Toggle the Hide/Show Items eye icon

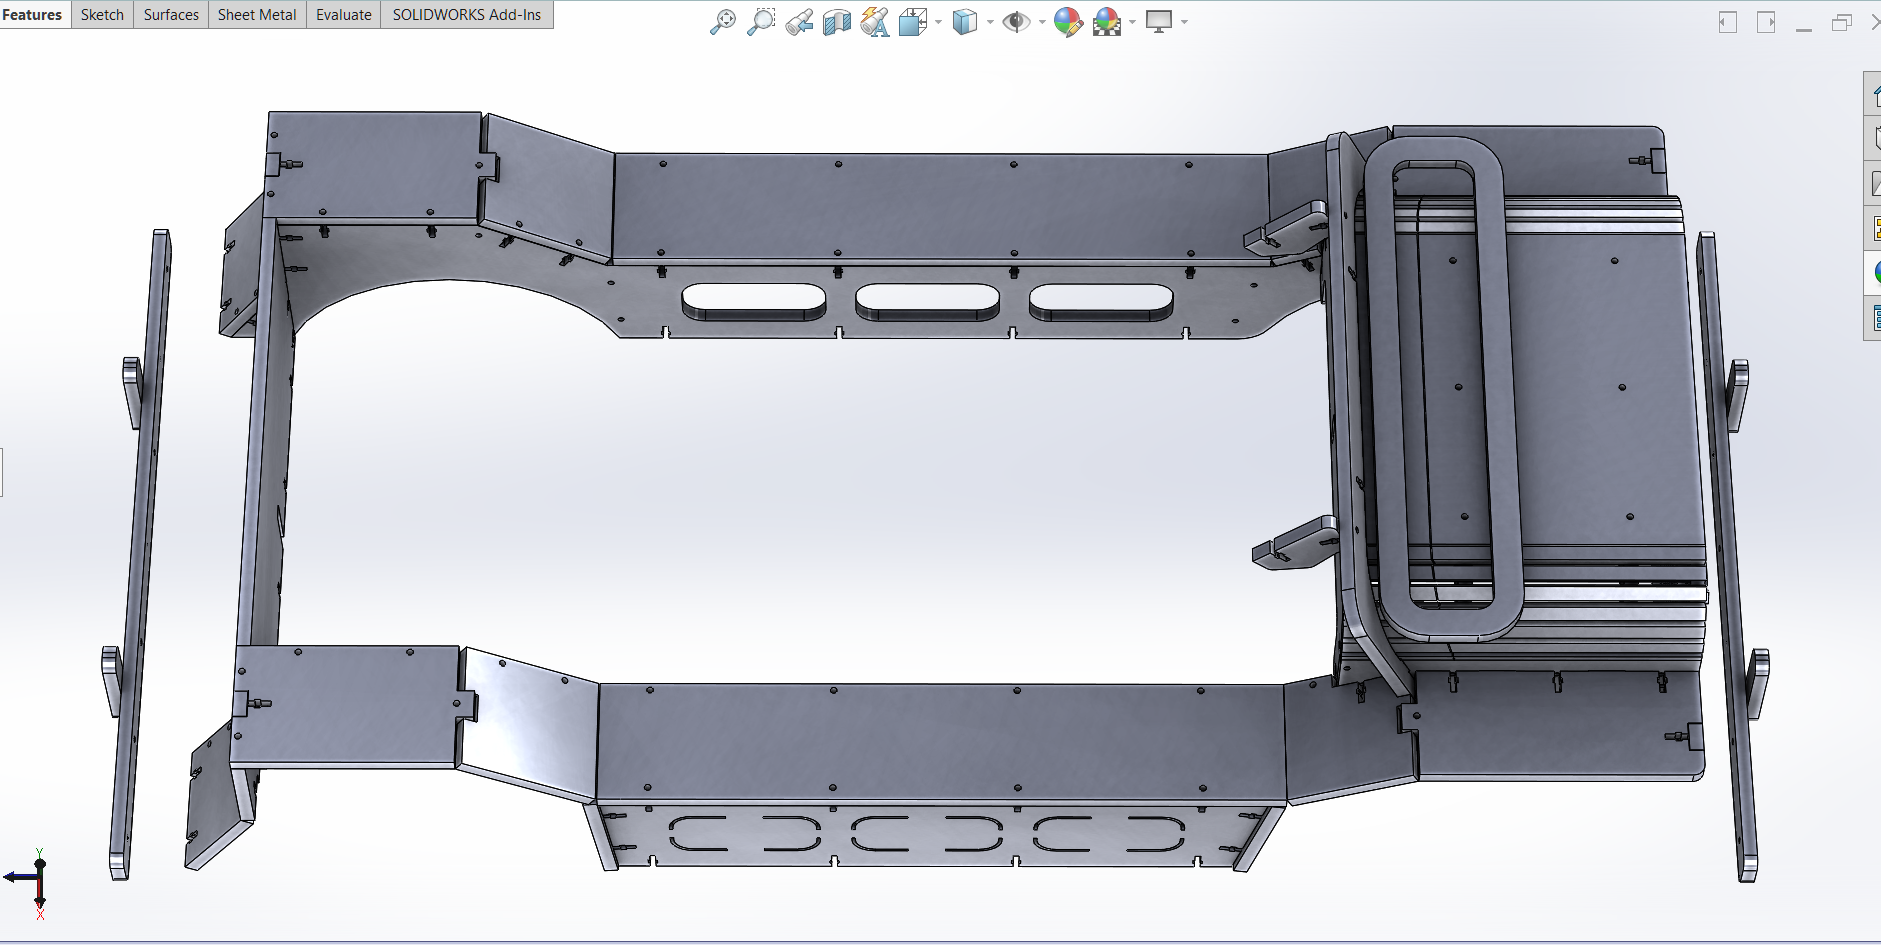[x=1015, y=22]
